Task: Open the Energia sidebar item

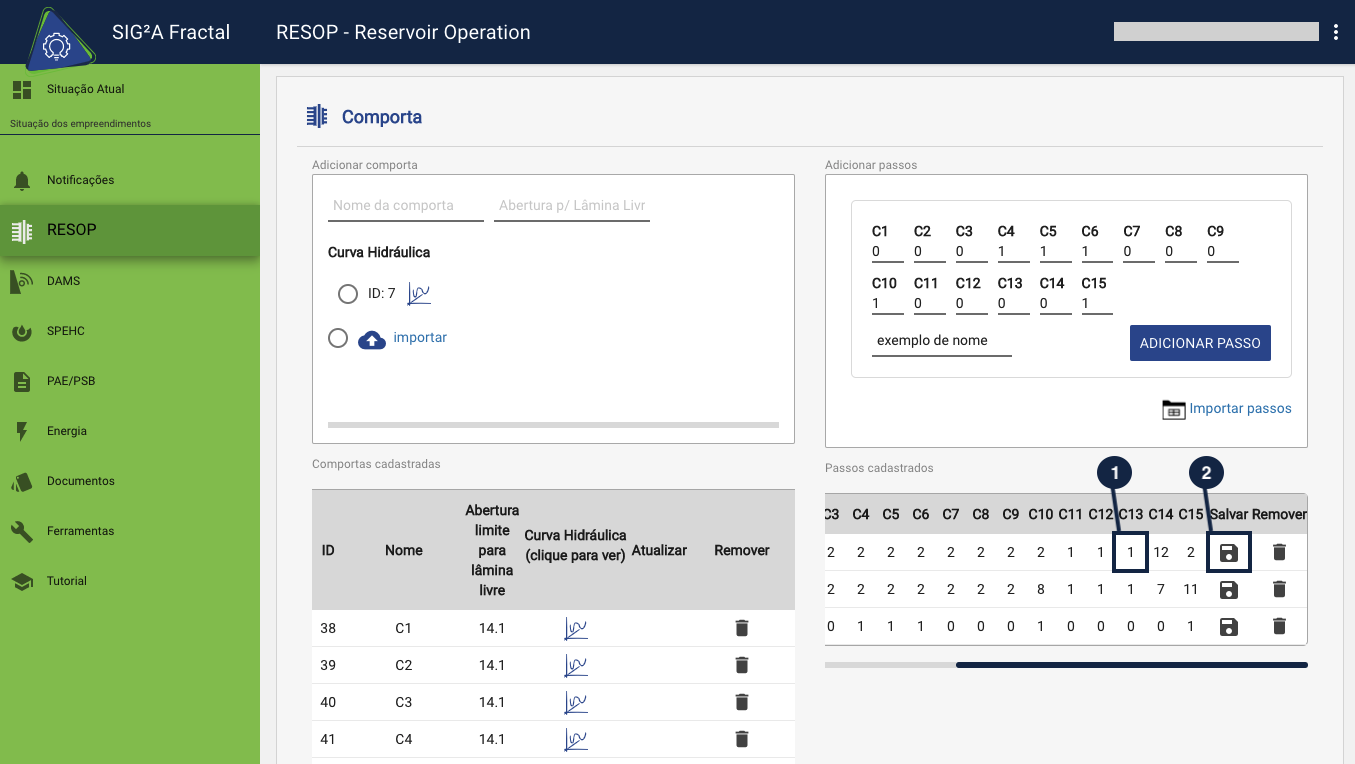Action: pos(67,431)
